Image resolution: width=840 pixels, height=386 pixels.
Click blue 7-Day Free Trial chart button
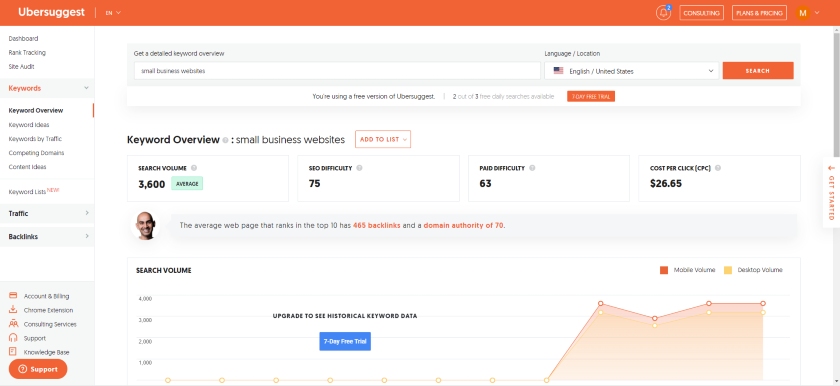[345, 341]
